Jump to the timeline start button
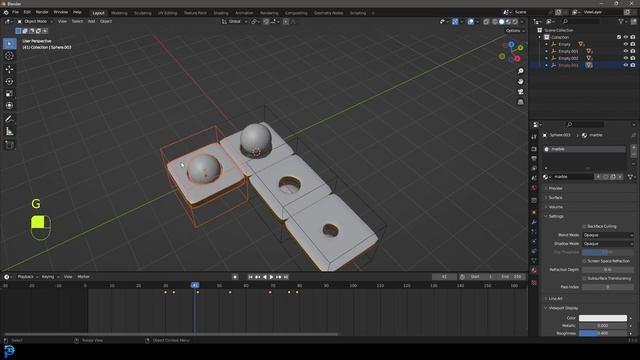The height and width of the screenshot is (360, 640). 250,277
